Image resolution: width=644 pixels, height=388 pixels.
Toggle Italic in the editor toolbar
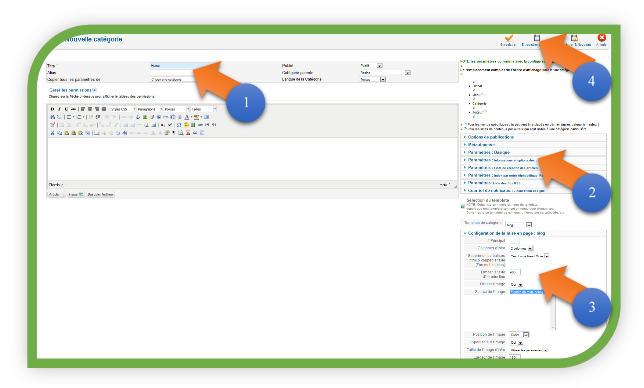point(59,109)
